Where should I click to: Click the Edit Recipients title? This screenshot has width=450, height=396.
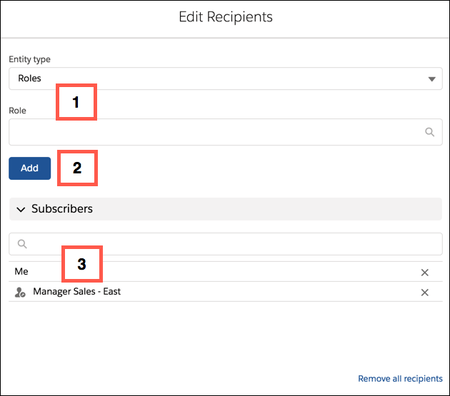click(226, 17)
